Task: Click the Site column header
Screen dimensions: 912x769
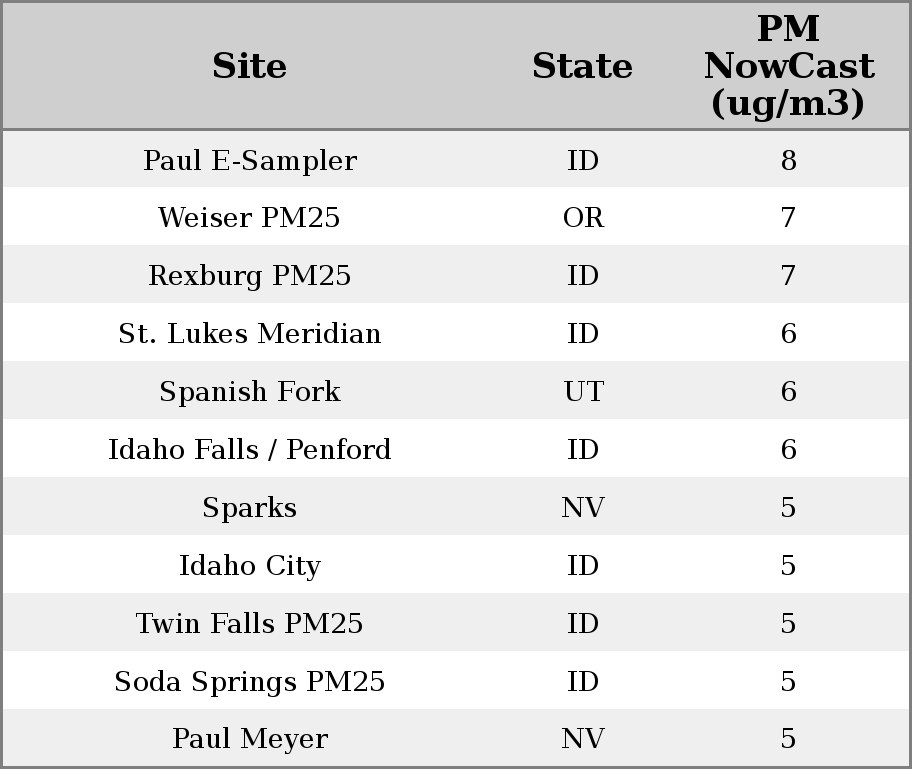Action: pyautogui.click(x=249, y=67)
